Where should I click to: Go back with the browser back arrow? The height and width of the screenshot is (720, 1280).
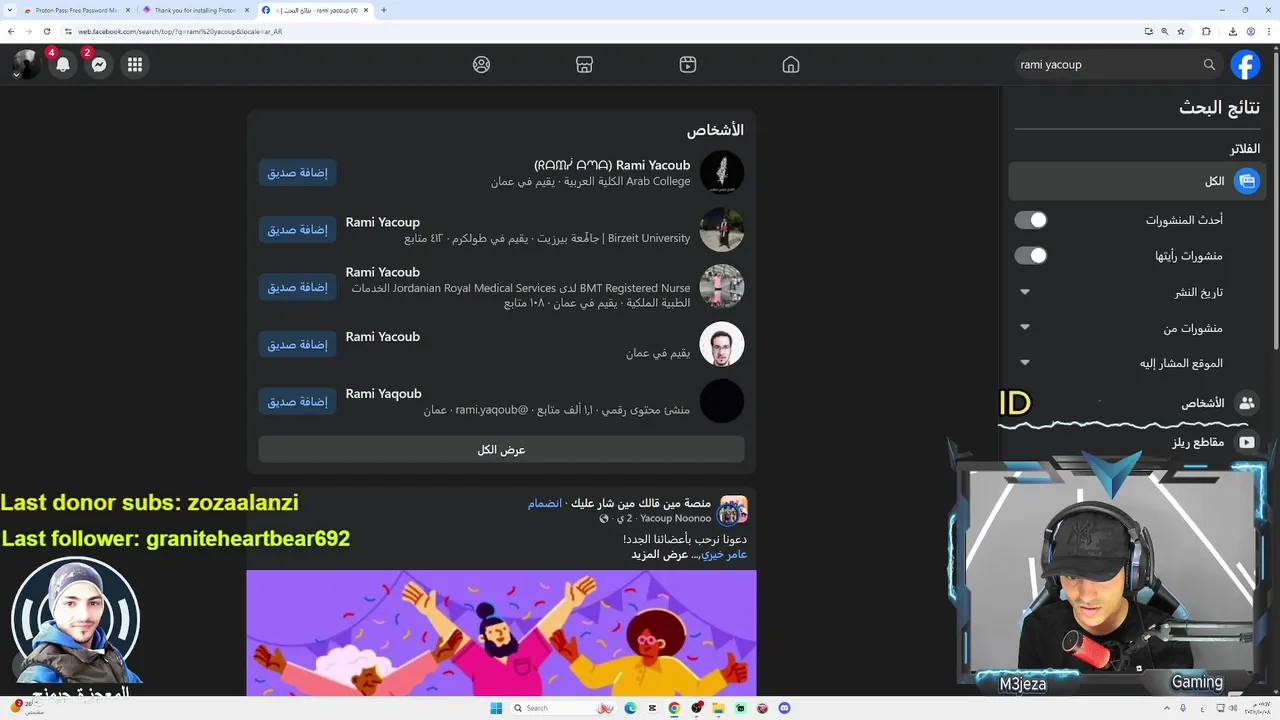[11, 31]
